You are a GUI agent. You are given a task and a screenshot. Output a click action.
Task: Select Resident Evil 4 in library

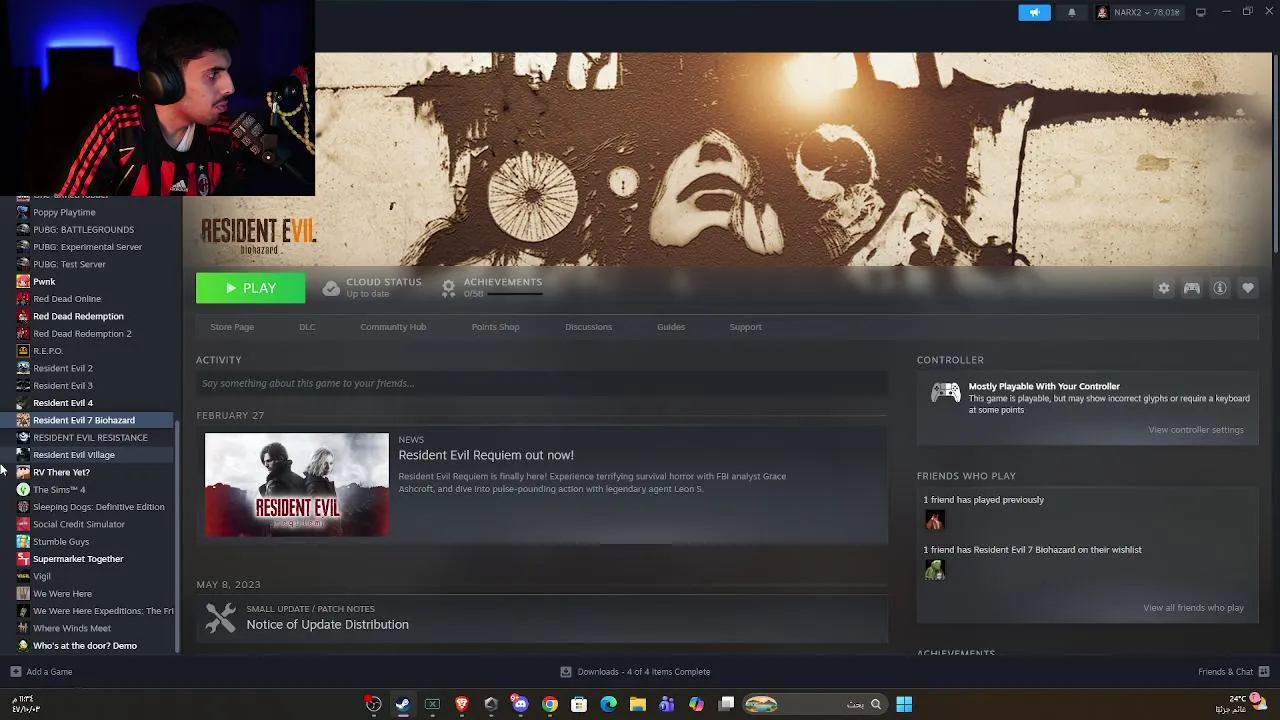(x=62, y=403)
